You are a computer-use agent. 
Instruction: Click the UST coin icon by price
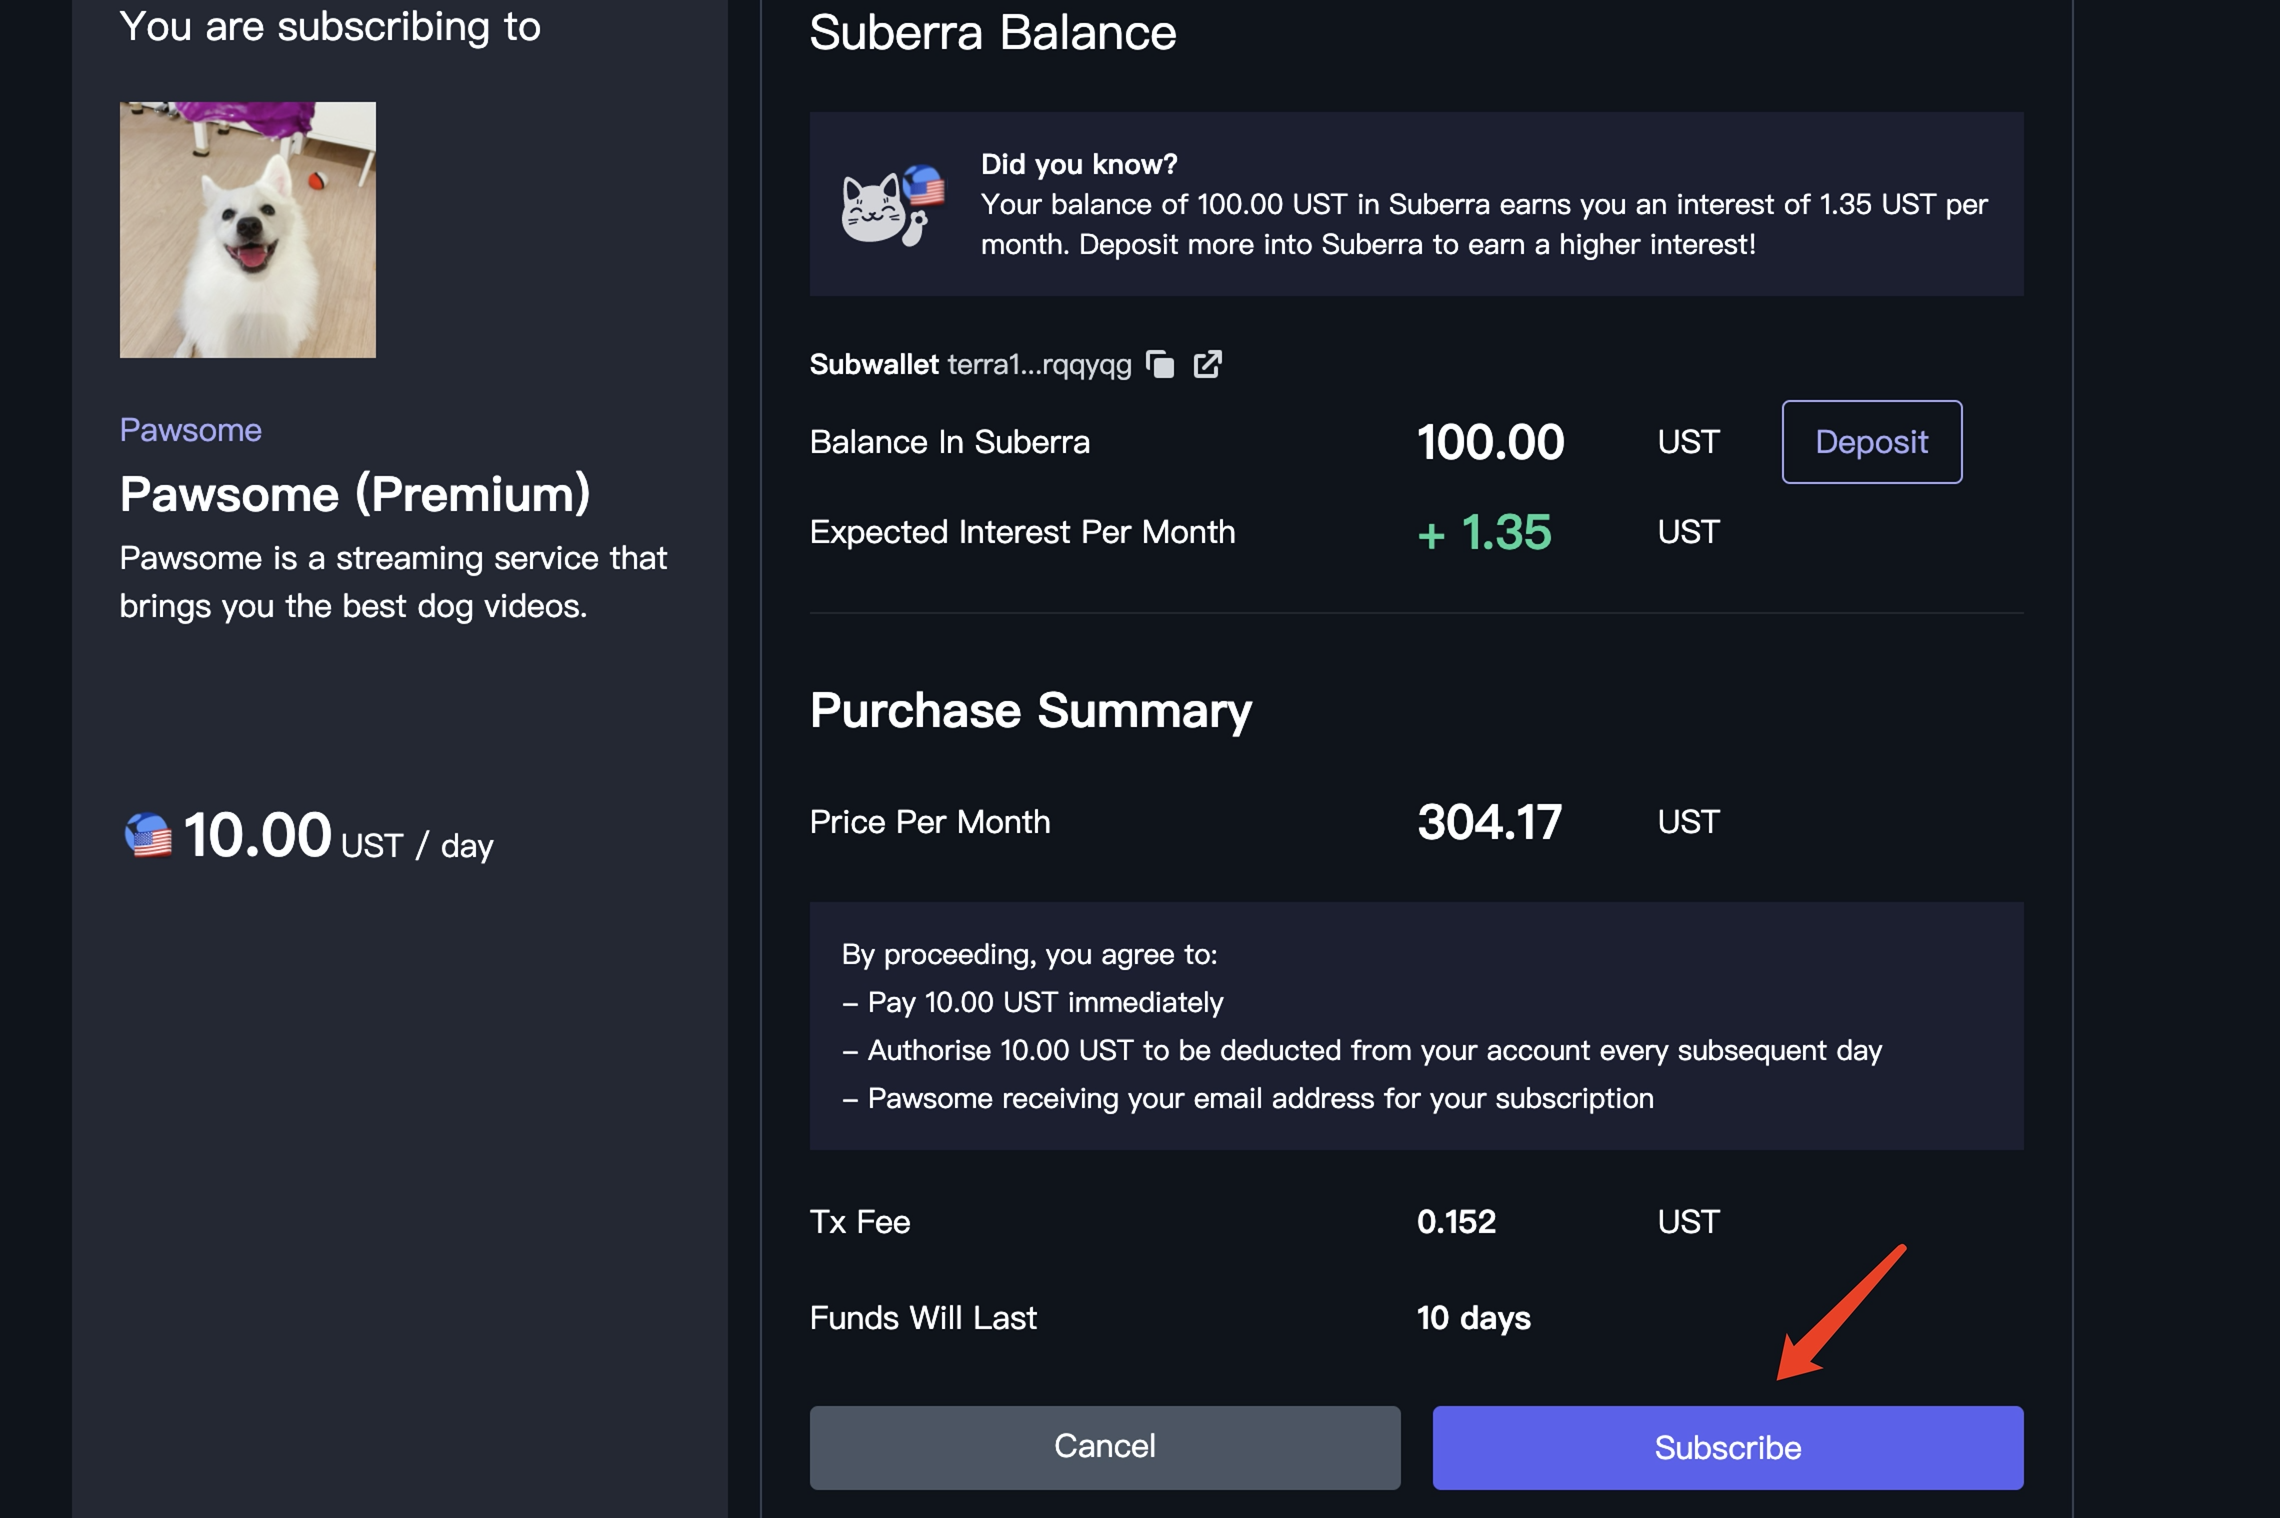[148, 835]
